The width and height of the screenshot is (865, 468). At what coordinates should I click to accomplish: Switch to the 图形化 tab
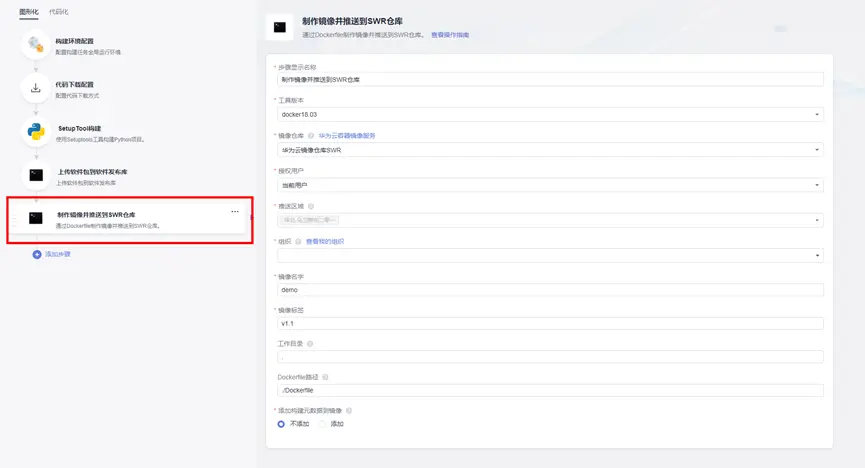[29, 12]
